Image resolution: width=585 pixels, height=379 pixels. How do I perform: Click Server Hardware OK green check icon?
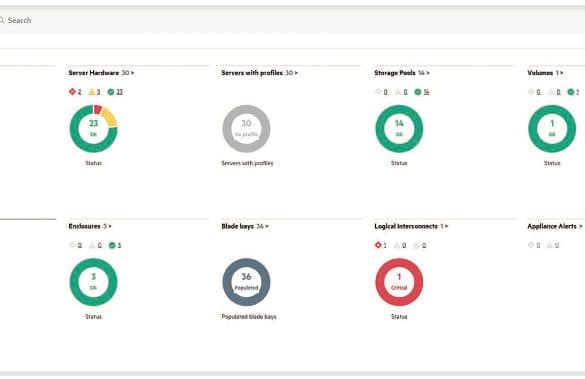(x=111, y=92)
